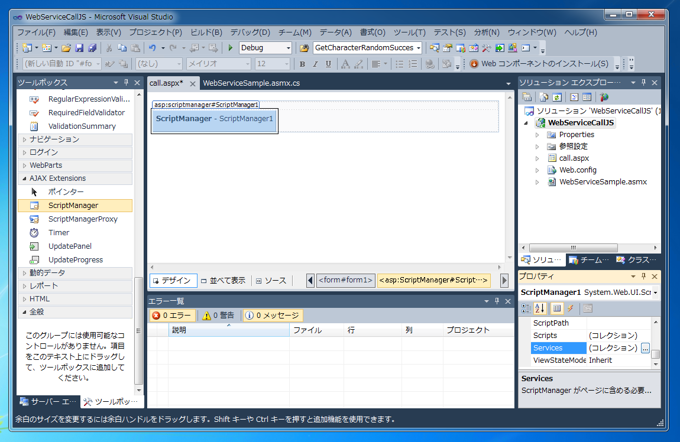
Task: Save the current file via floppy icon
Action: point(79,48)
